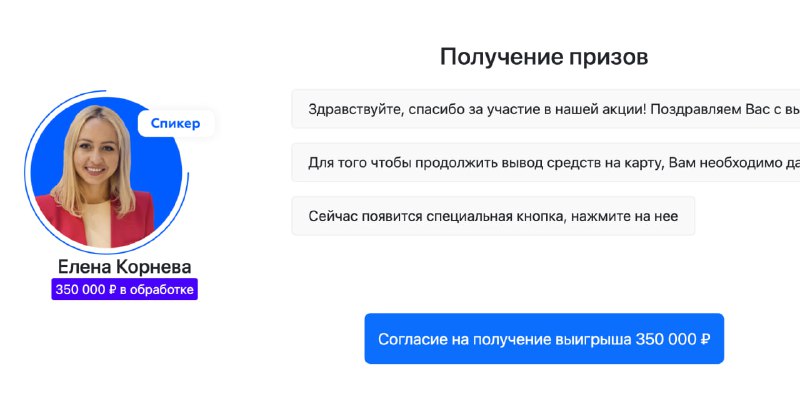Click the Получение призов heading
This screenshot has height=402, width=800.
(x=544, y=57)
